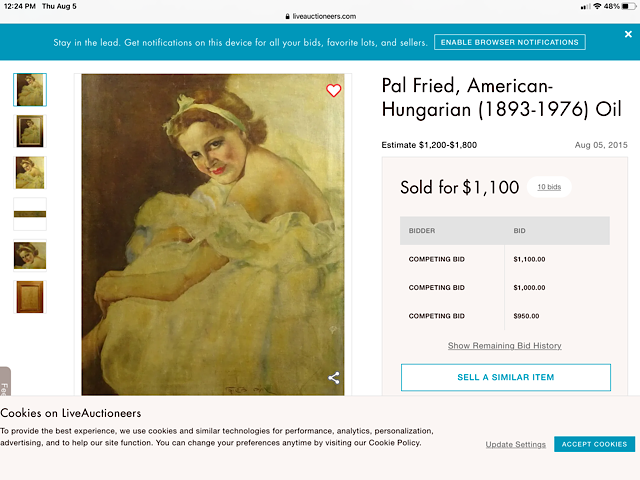Show the sixth thumbnail of painting back

tap(29, 296)
